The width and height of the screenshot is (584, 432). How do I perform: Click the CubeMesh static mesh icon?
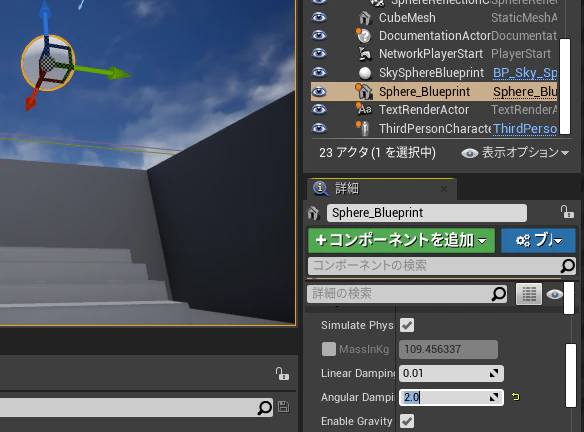[x=365, y=18]
